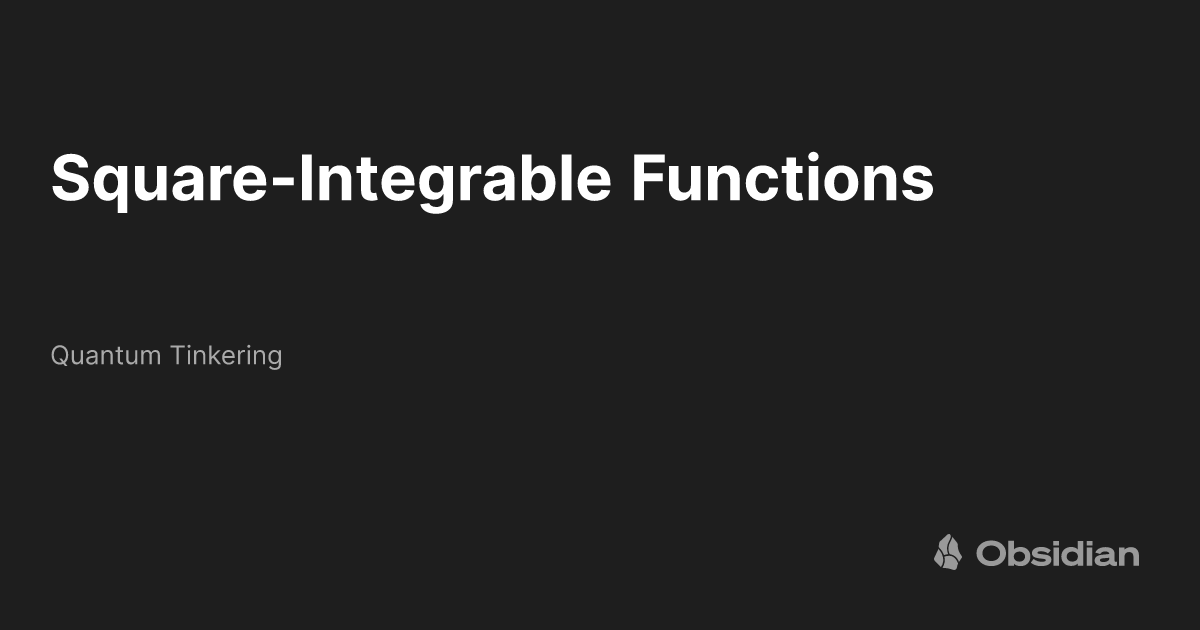Viewport: 1200px width, 630px height.
Task: Click the word Tinkering in the subtitle
Action: [x=225, y=356]
